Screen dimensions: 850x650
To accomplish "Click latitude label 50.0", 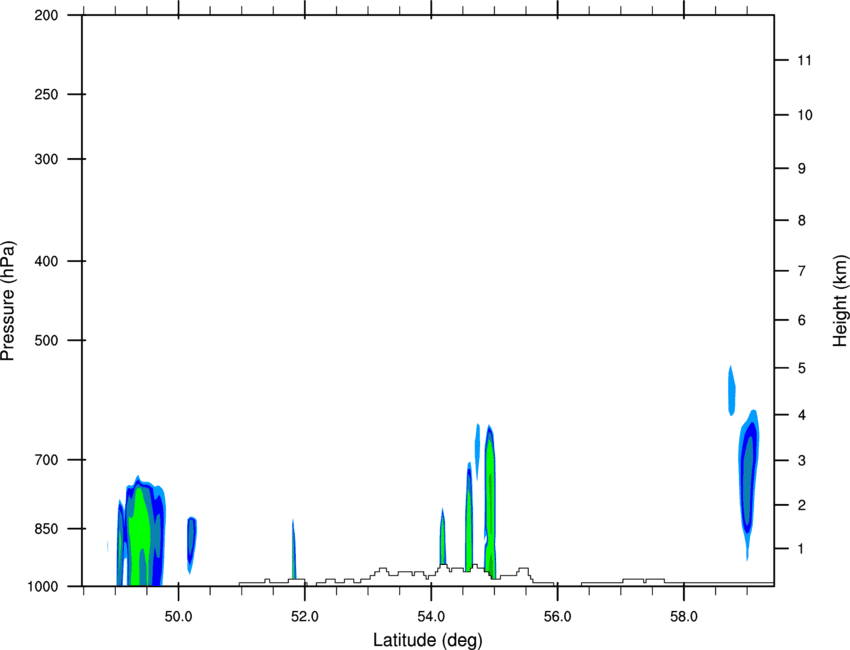I will click(178, 617).
